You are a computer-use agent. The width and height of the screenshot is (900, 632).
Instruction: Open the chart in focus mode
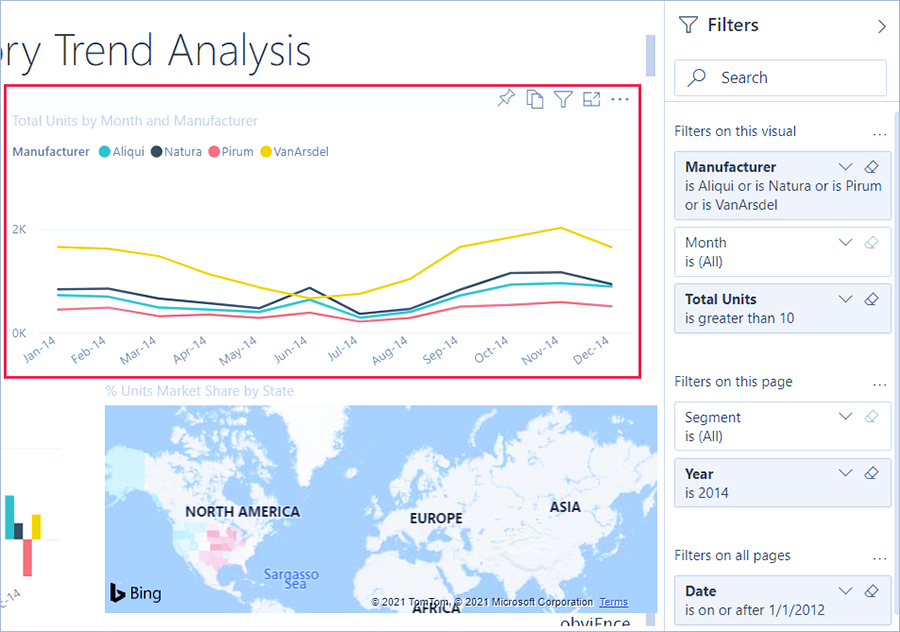click(592, 99)
